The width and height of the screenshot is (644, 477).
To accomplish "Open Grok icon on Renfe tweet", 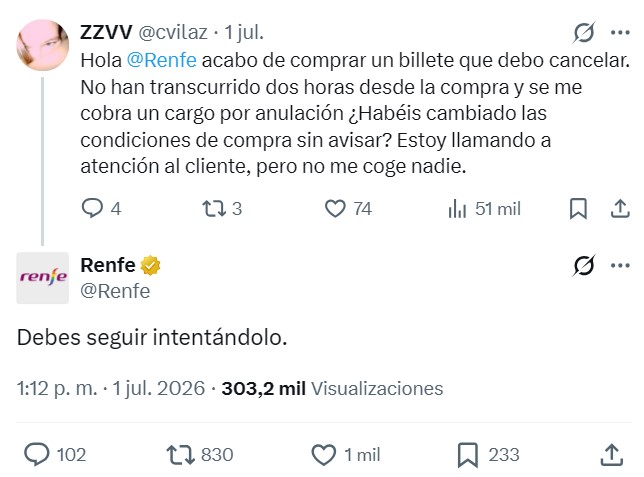I will (x=584, y=265).
